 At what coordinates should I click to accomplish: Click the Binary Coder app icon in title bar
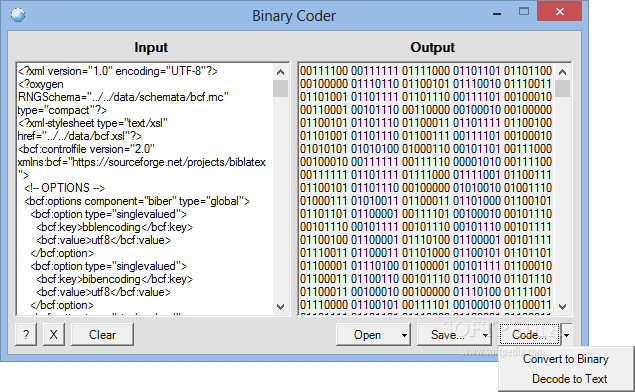(x=18, y=15)
